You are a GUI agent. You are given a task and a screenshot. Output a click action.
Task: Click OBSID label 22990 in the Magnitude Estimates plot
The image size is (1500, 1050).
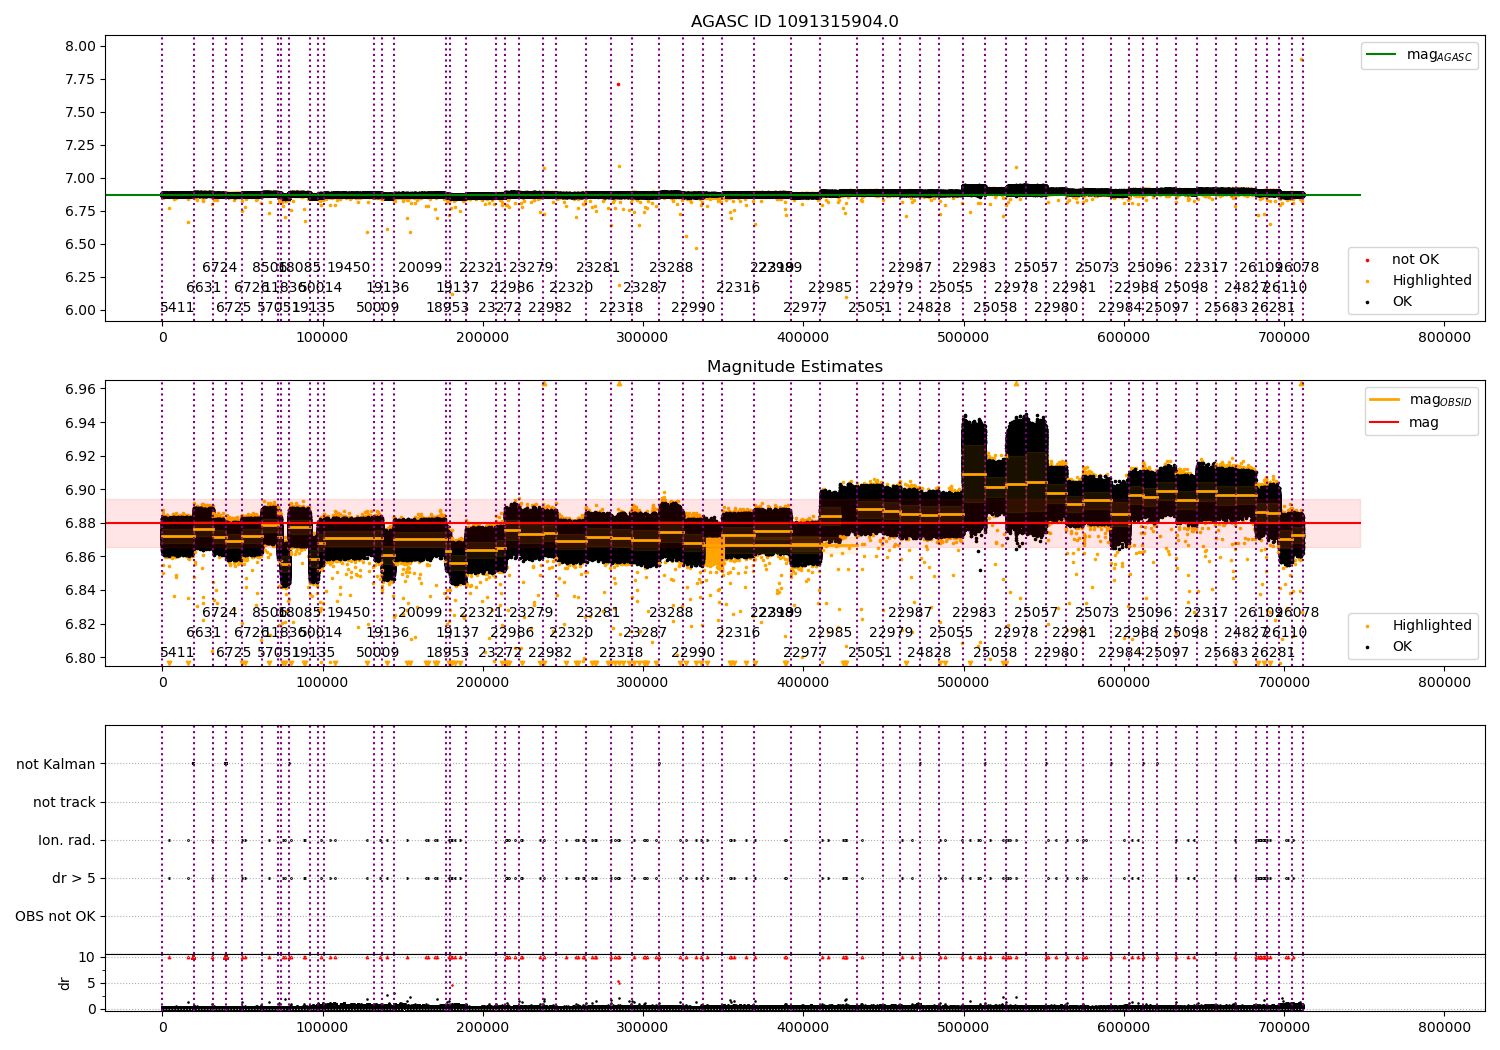click(x=693, y=652)
